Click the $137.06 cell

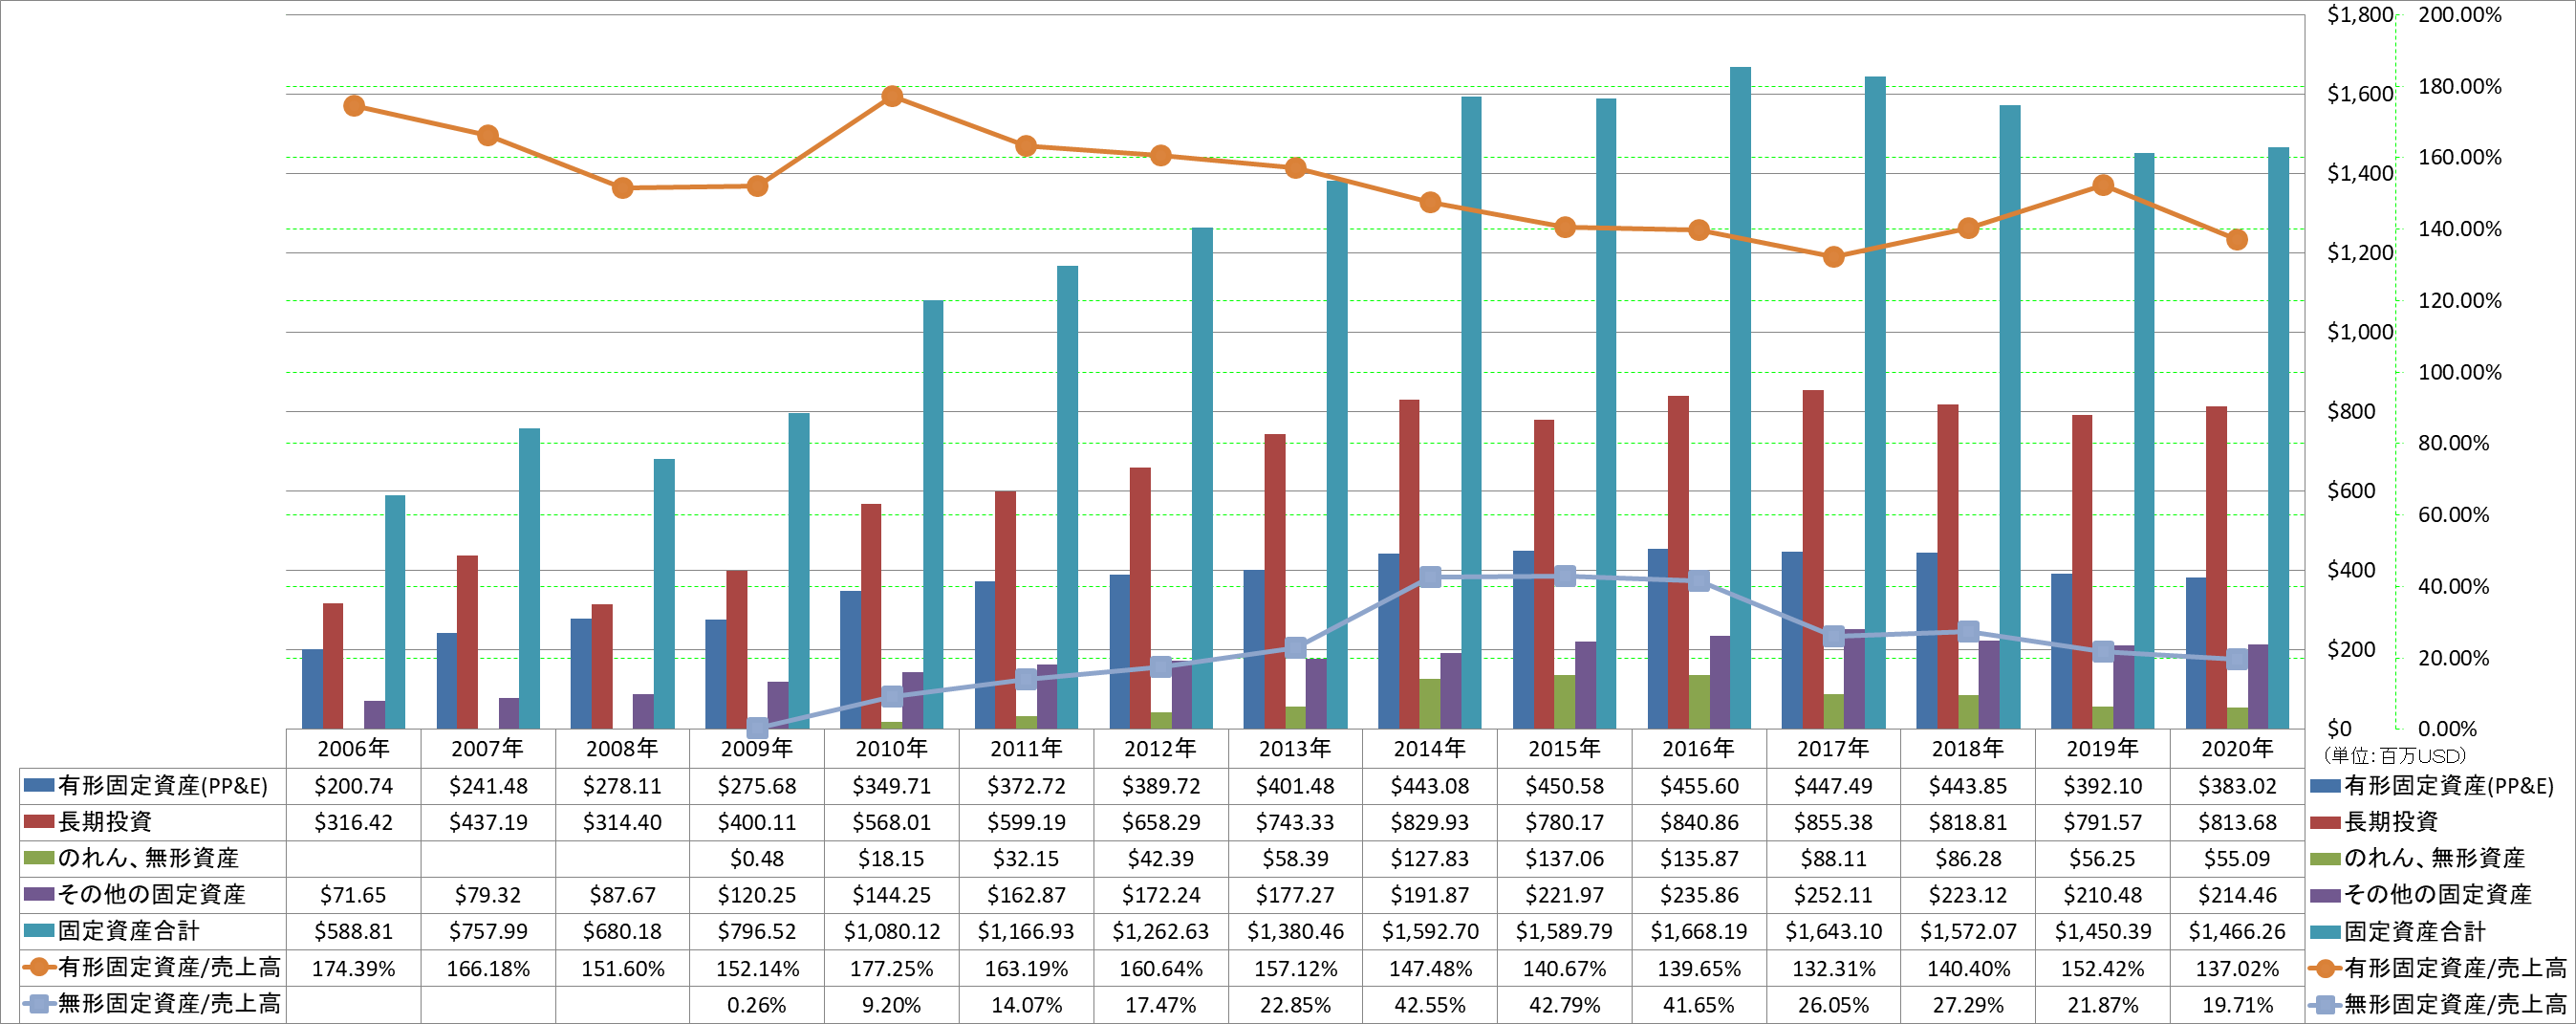click(1564, 858)
